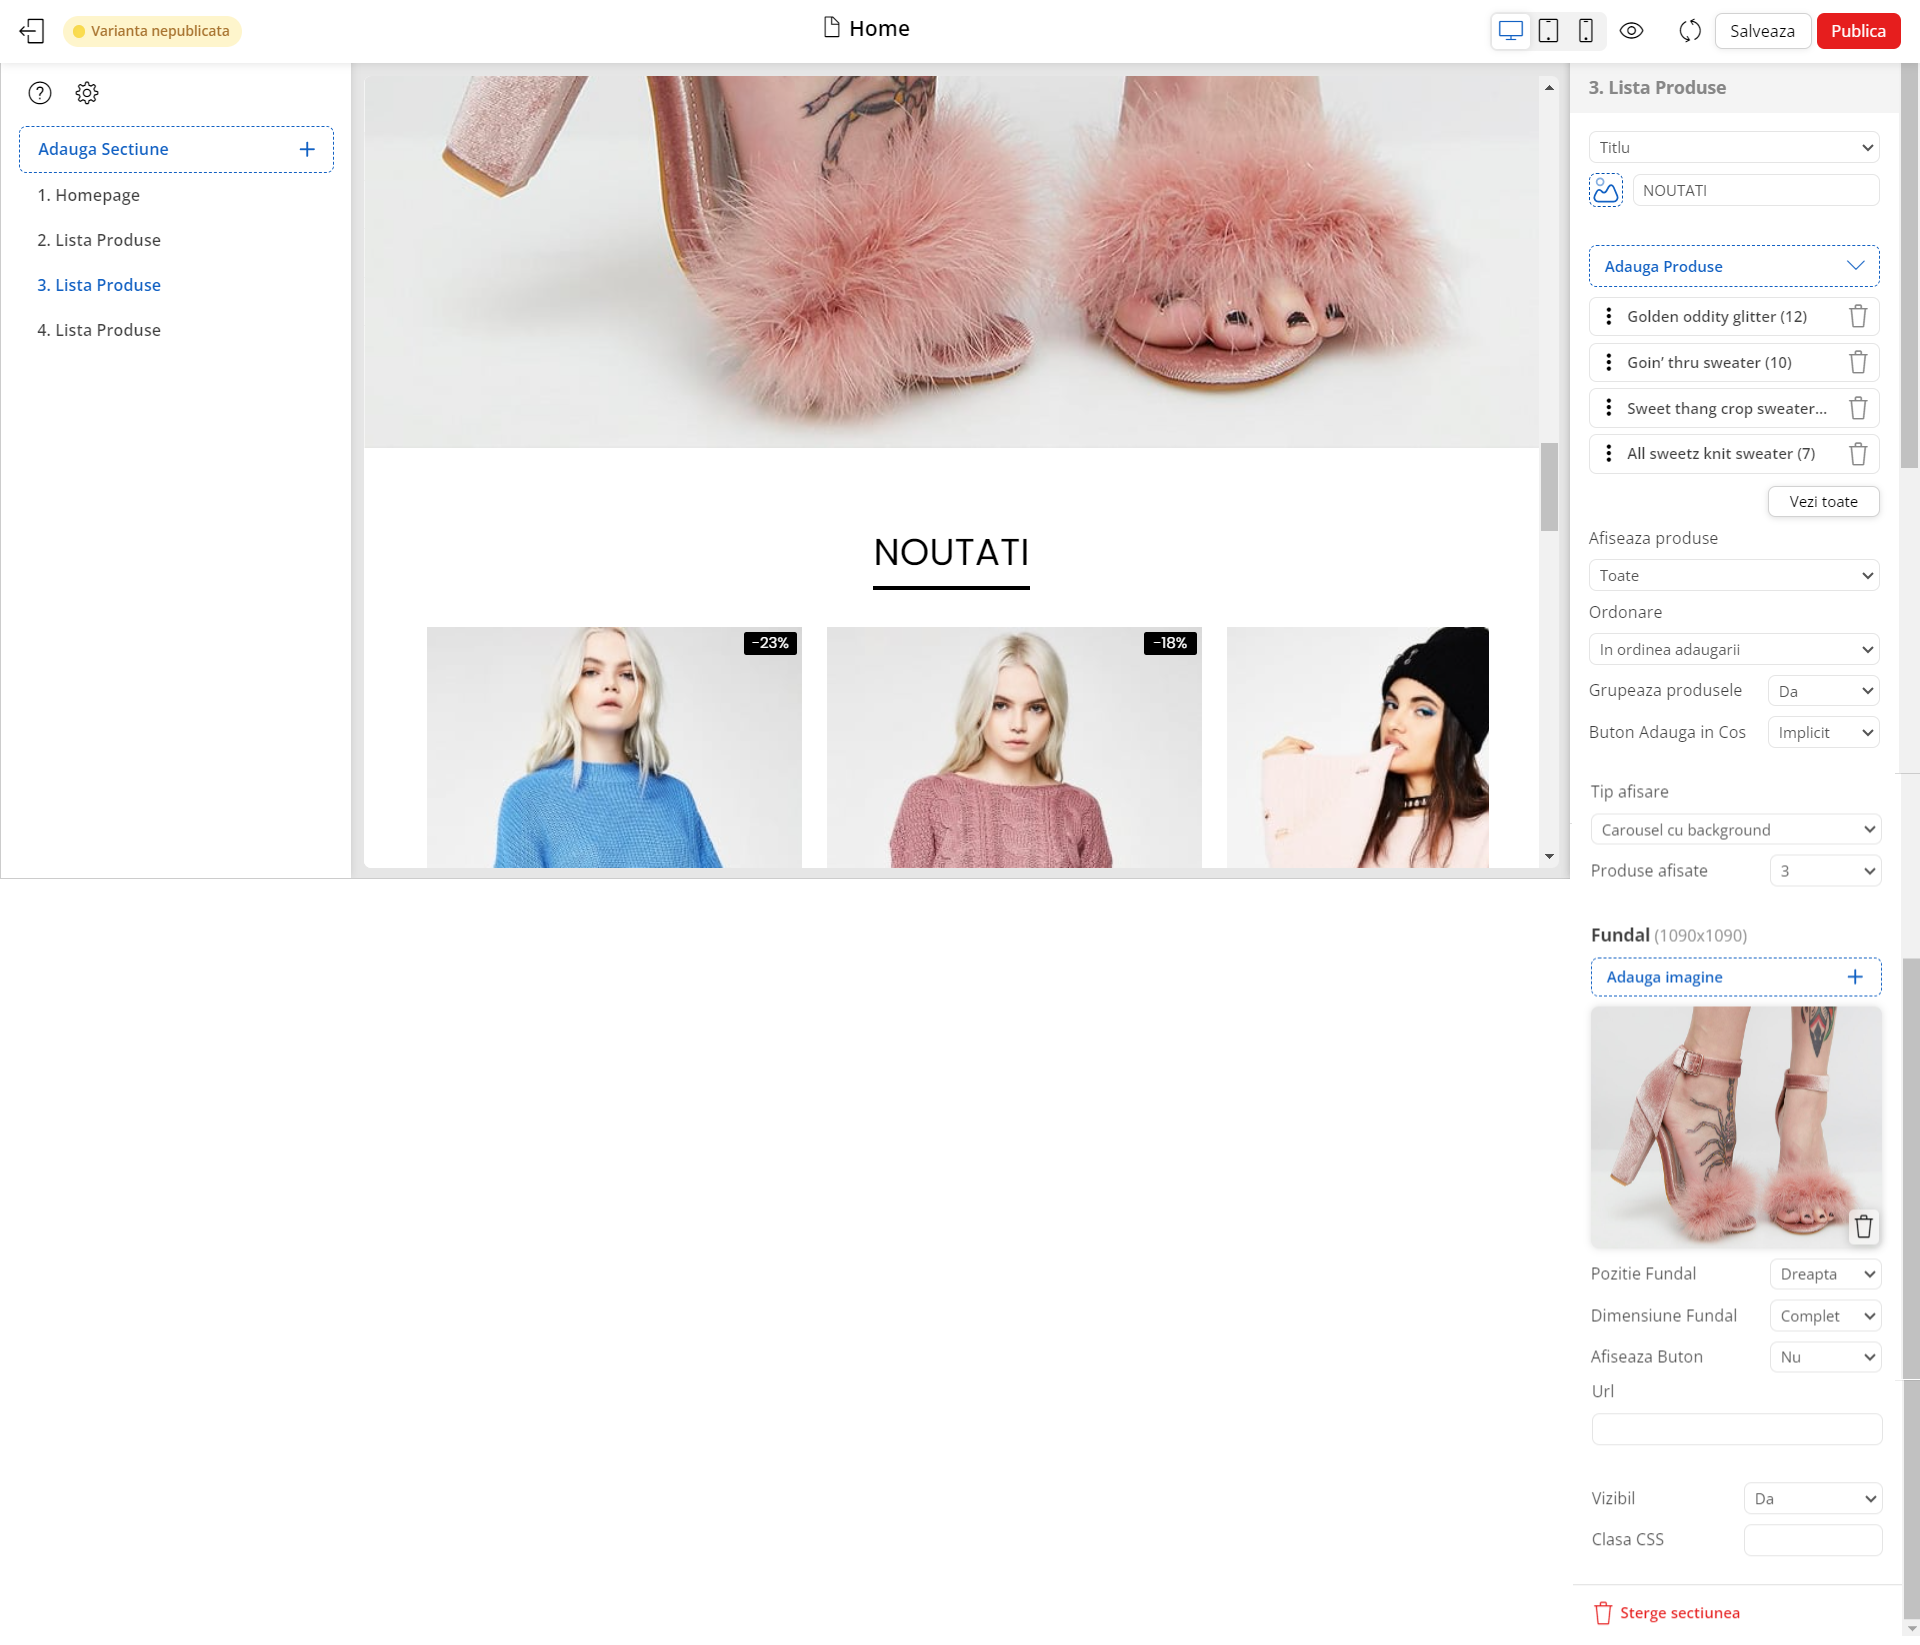The height and width of the screenshot is (1645, 1920).
Task: Remove the background image using its trash icon
Action: pos(1863,1227)
